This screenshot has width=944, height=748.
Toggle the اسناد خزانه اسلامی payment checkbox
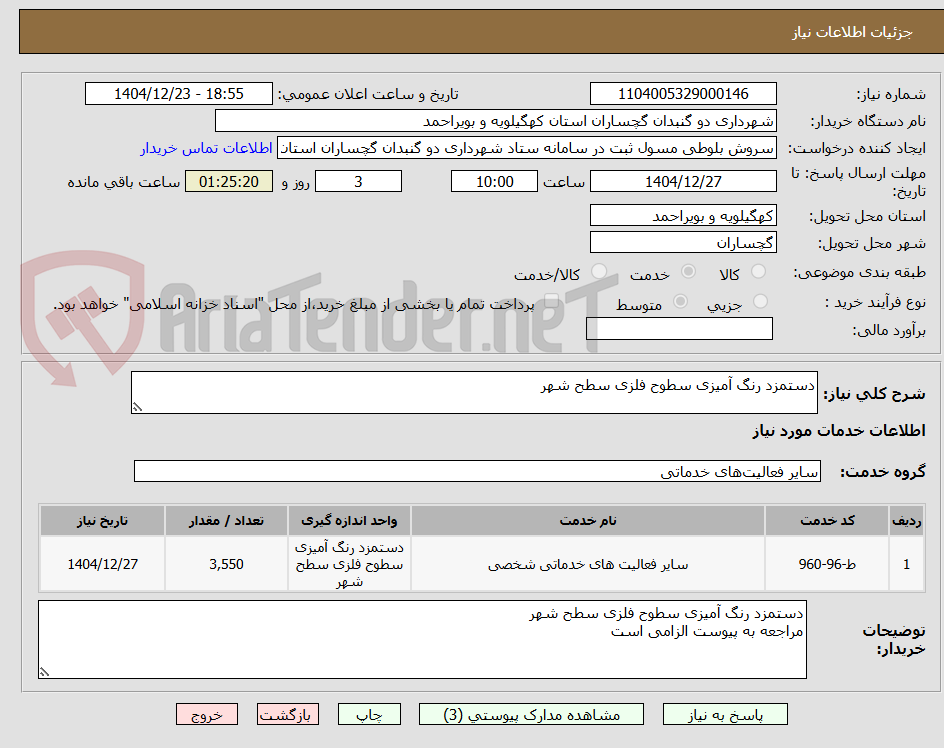pos(551,301)
